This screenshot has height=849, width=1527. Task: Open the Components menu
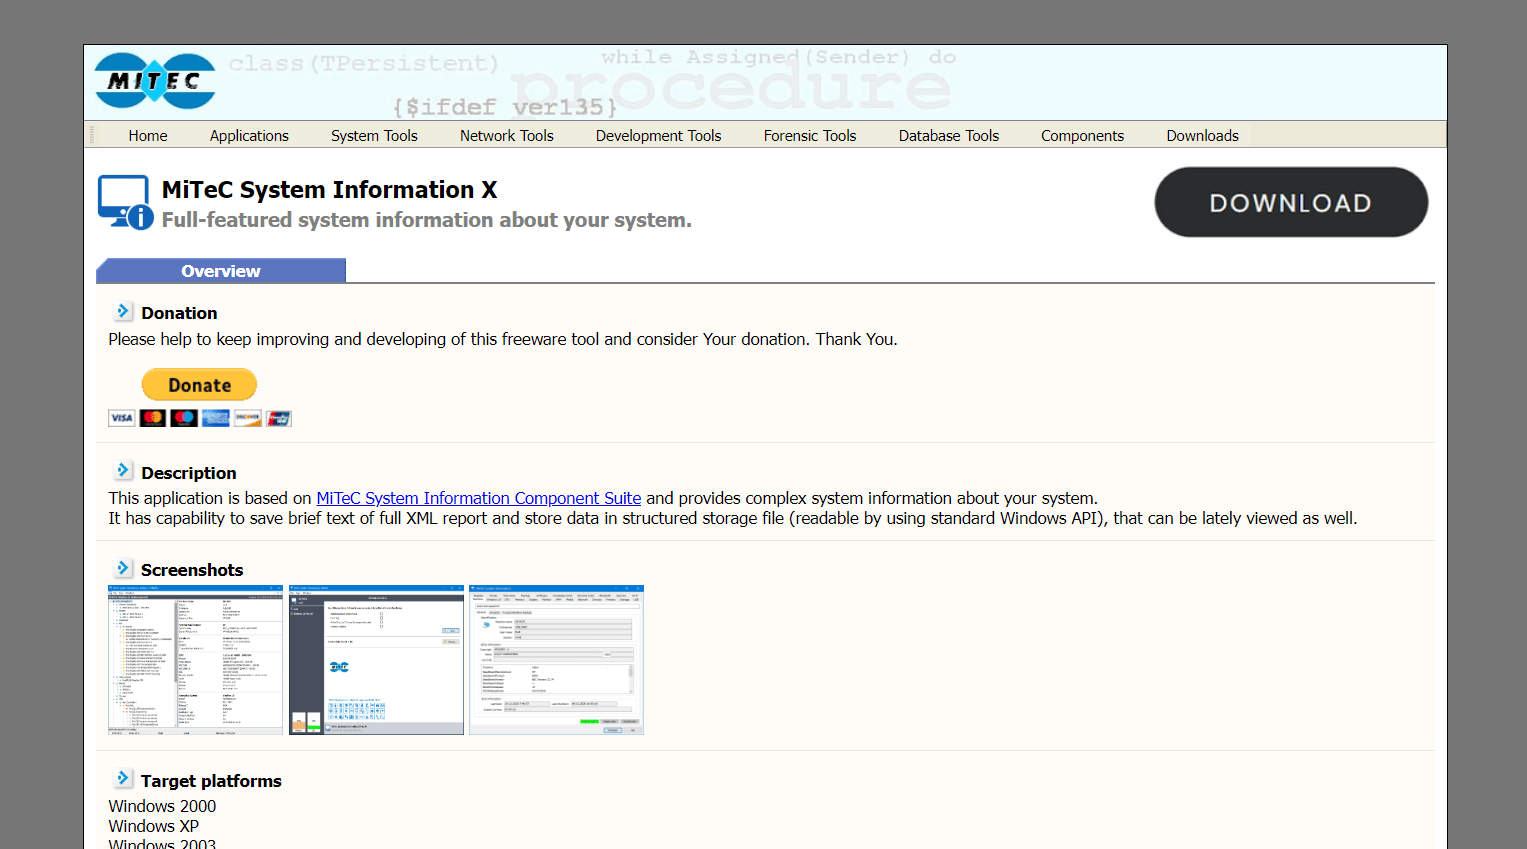coord(1082,136)
